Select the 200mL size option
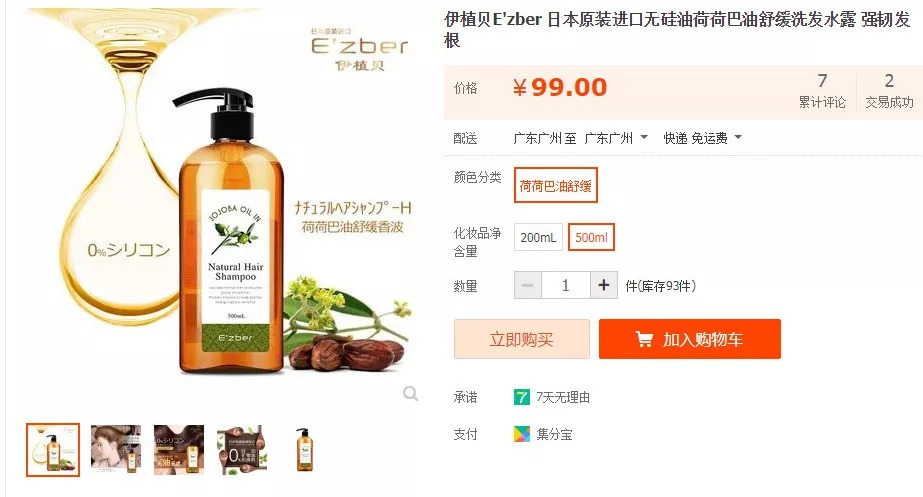The width and height of the screenshot is (923, 497). (538, 237)
